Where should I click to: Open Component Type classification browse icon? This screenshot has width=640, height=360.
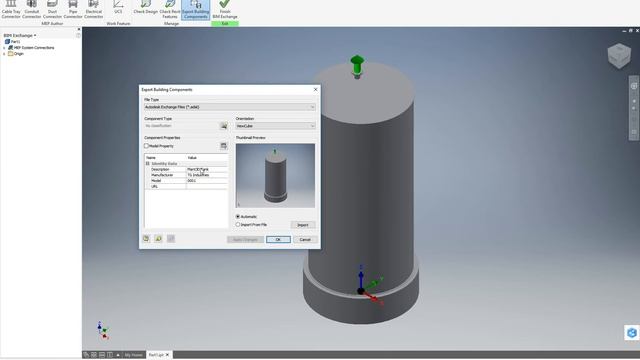(224, 126)
